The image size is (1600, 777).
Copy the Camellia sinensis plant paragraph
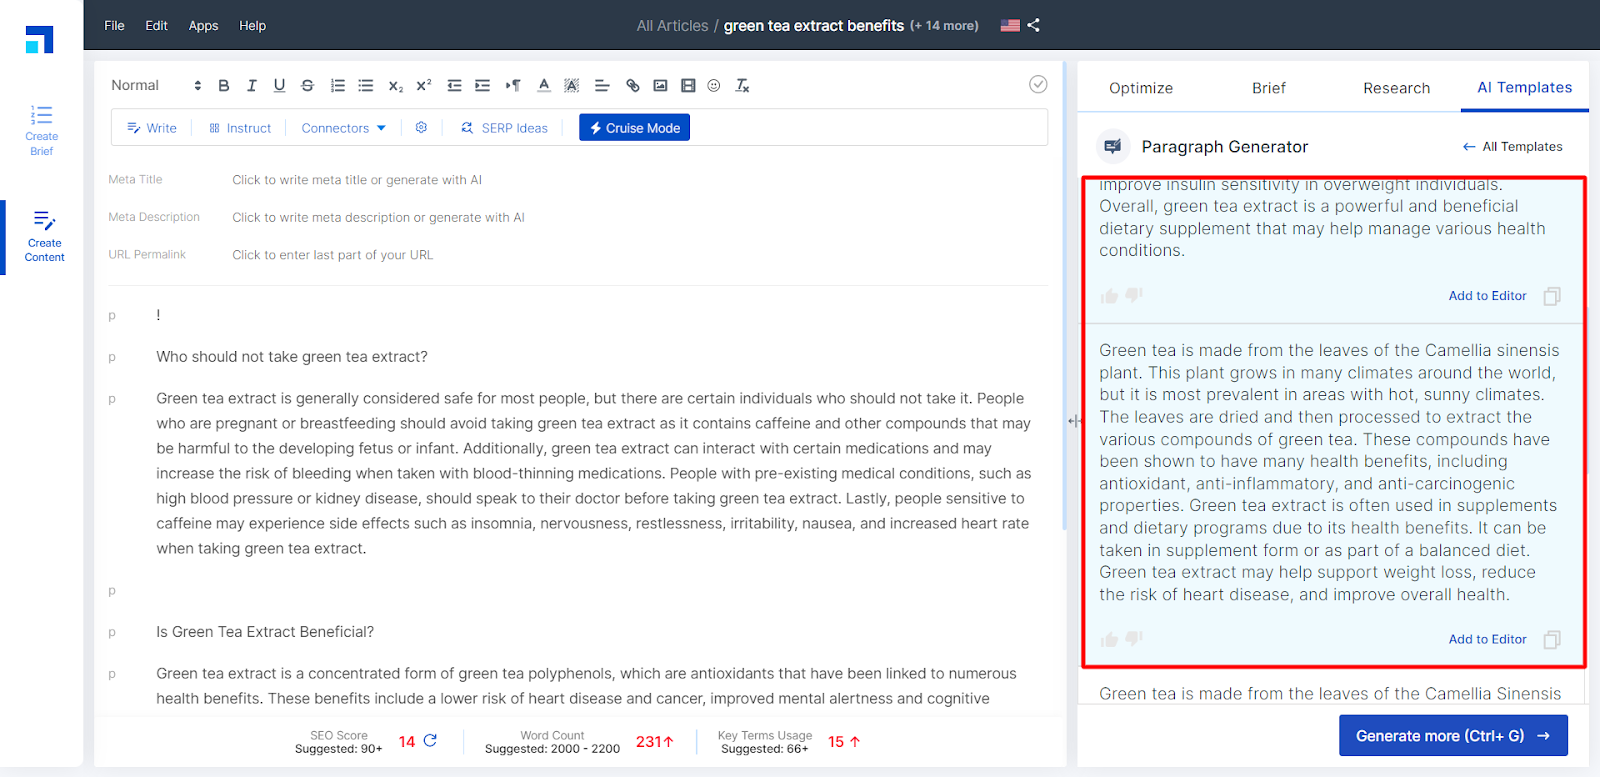click(x=1552, y=640)
